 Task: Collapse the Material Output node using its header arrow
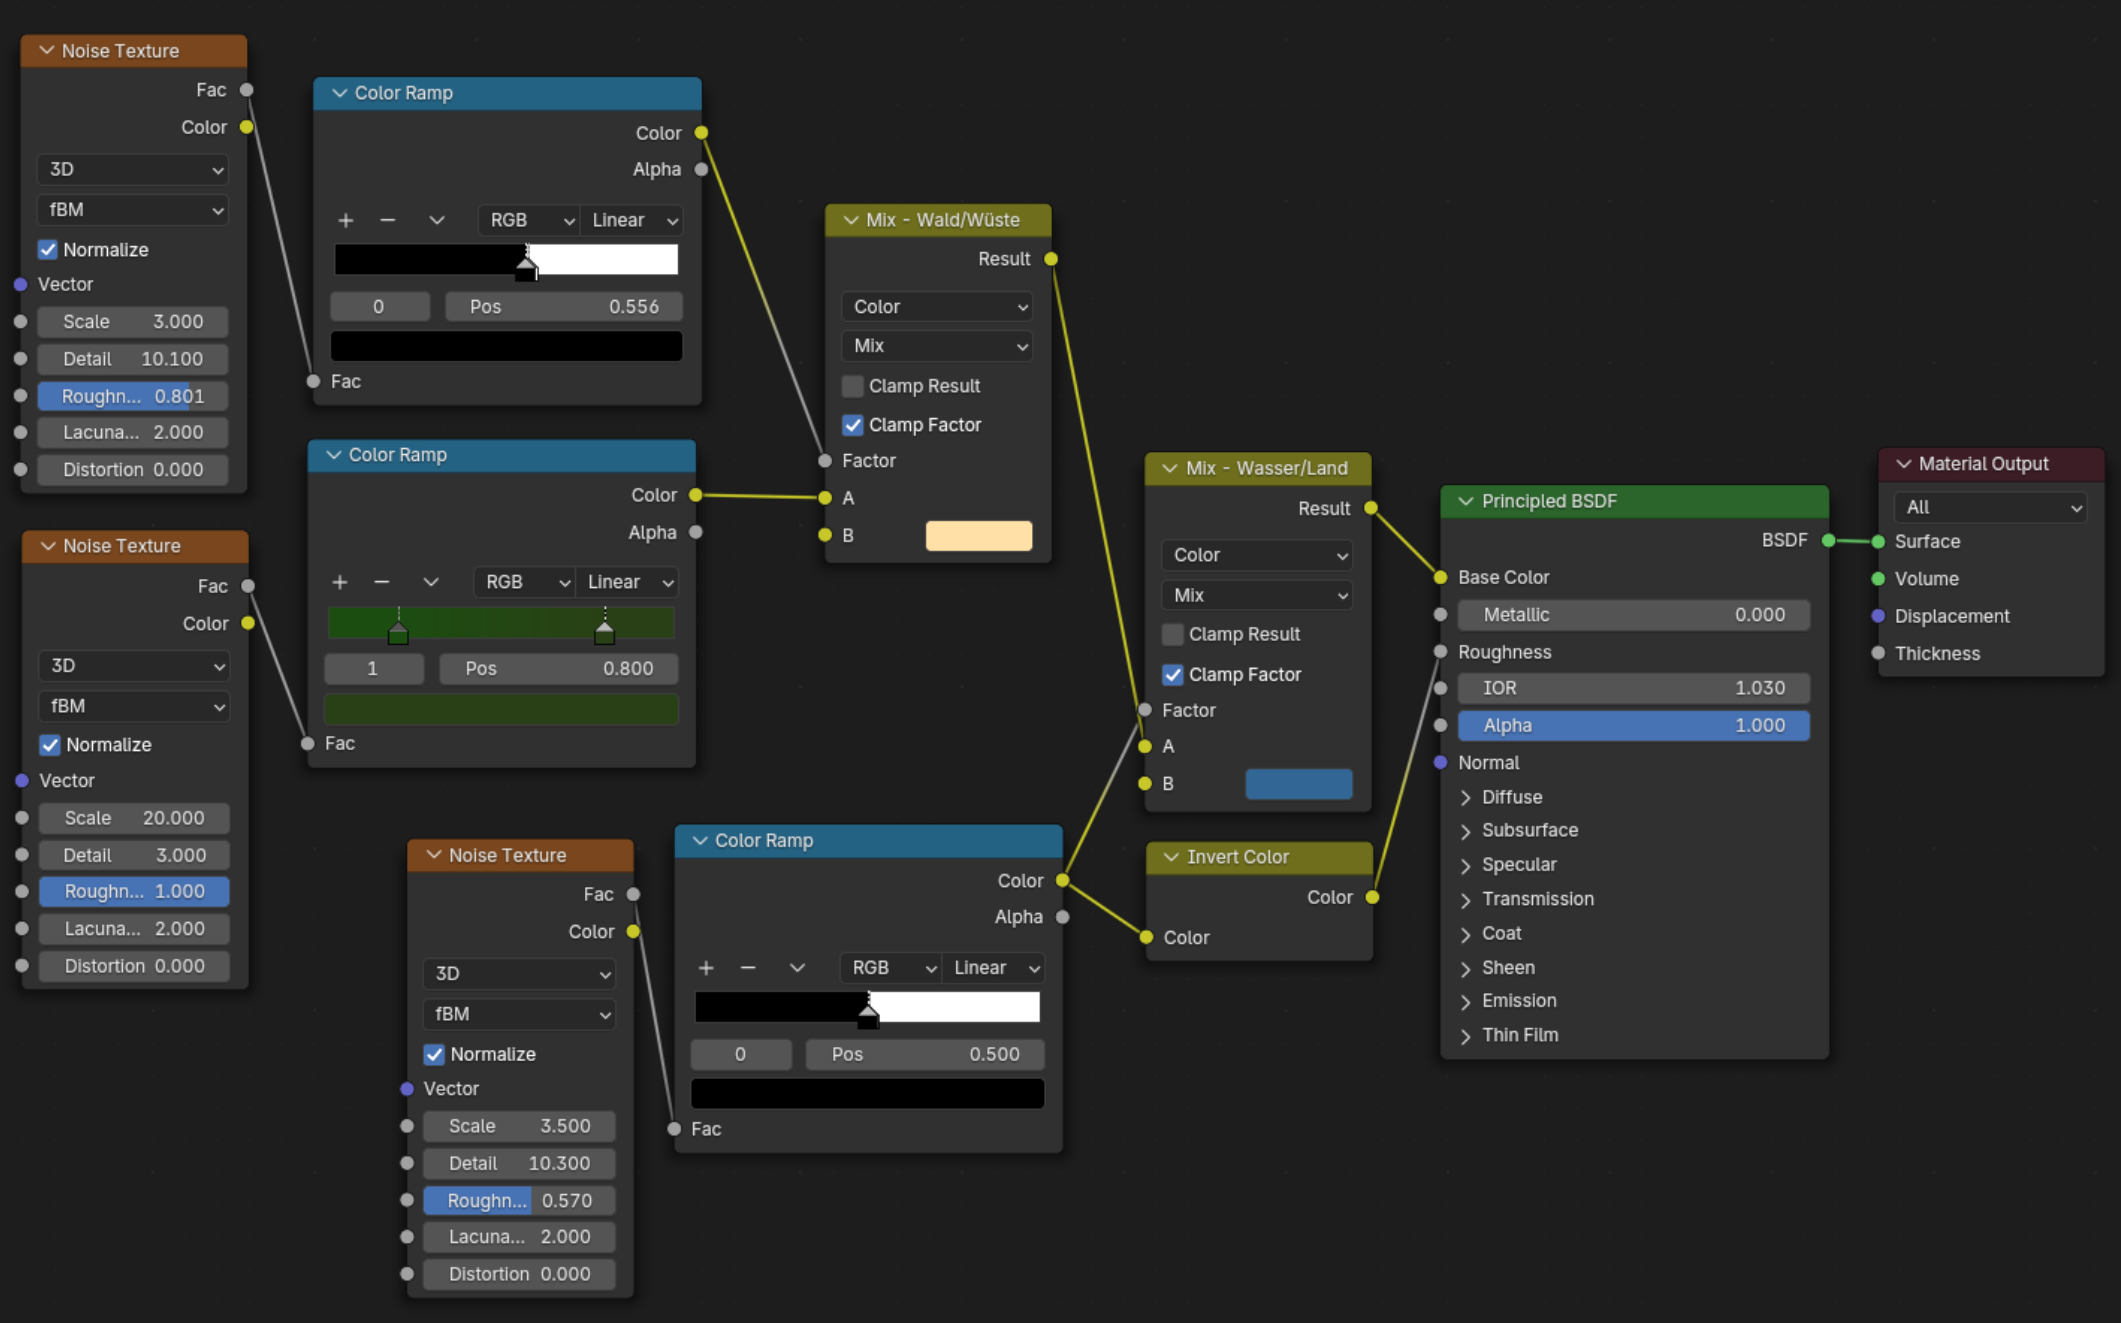pyautogui.click(x=1904, y=464)
